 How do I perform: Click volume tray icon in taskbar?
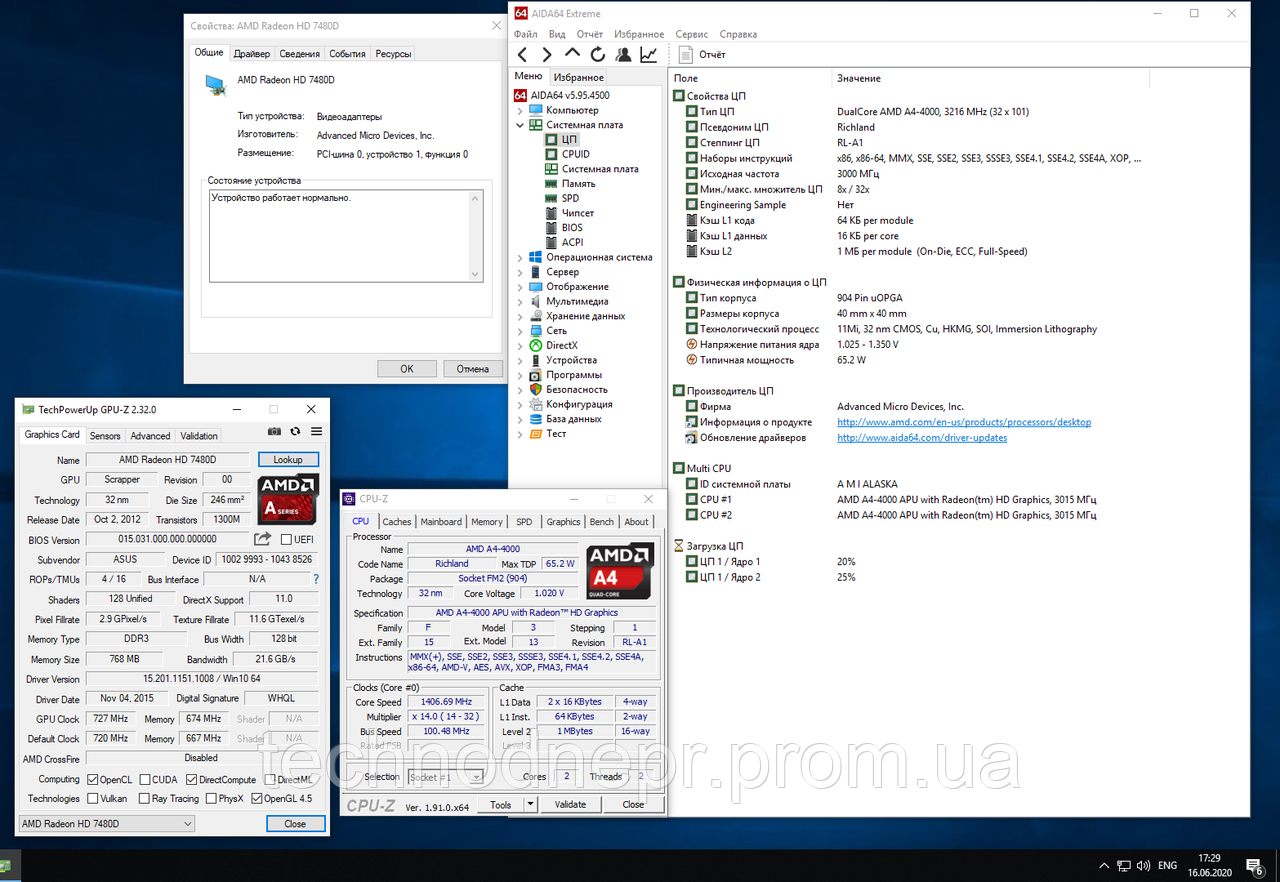click(x=1144, y=865)
